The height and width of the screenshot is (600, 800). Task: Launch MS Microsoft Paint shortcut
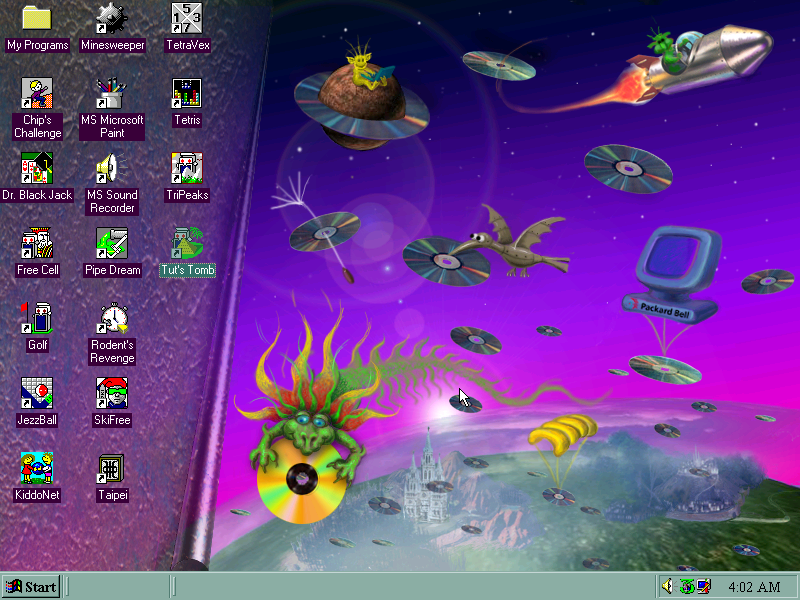[112, 93]
